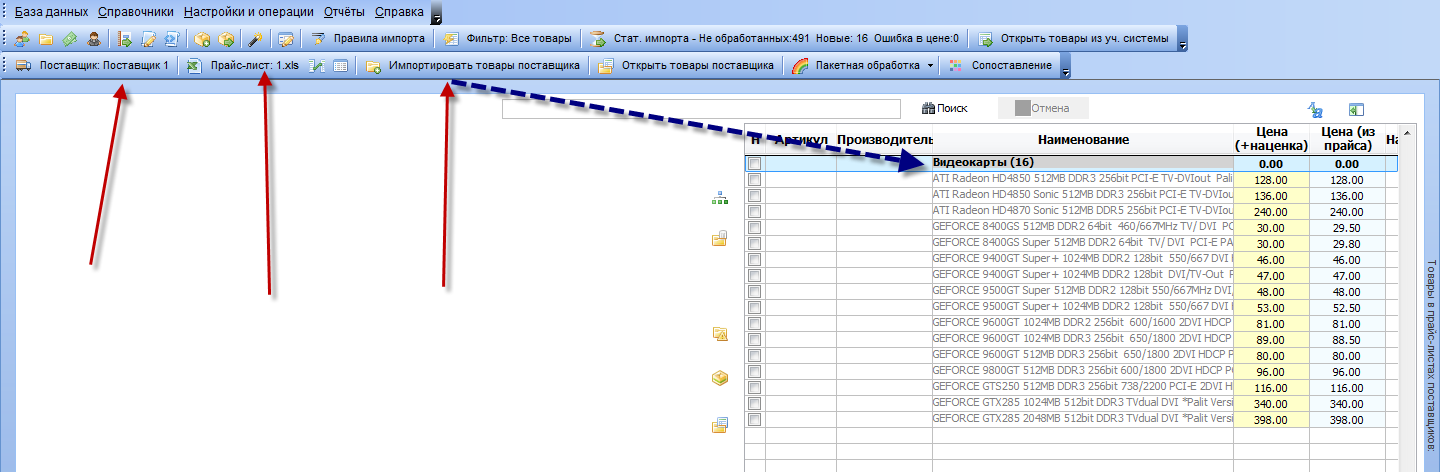This screenshot has height=472, width=1440.
Task: Click the box with green arrow icon
Action: 226,39
